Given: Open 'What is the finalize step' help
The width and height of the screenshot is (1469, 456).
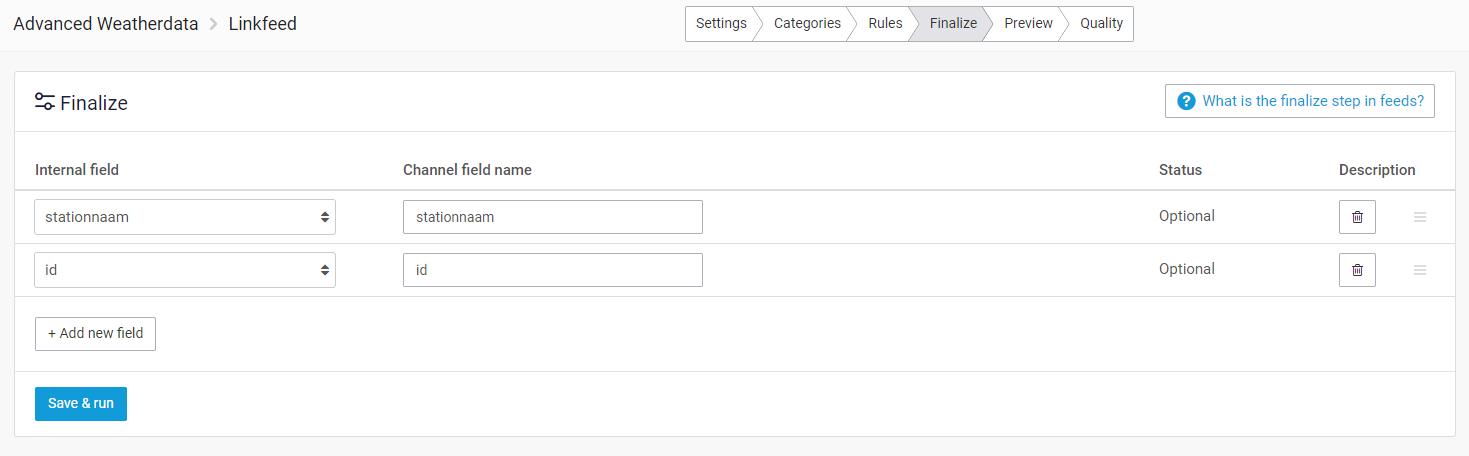Looking at the screenshot, I should [x=1300, y=101].
